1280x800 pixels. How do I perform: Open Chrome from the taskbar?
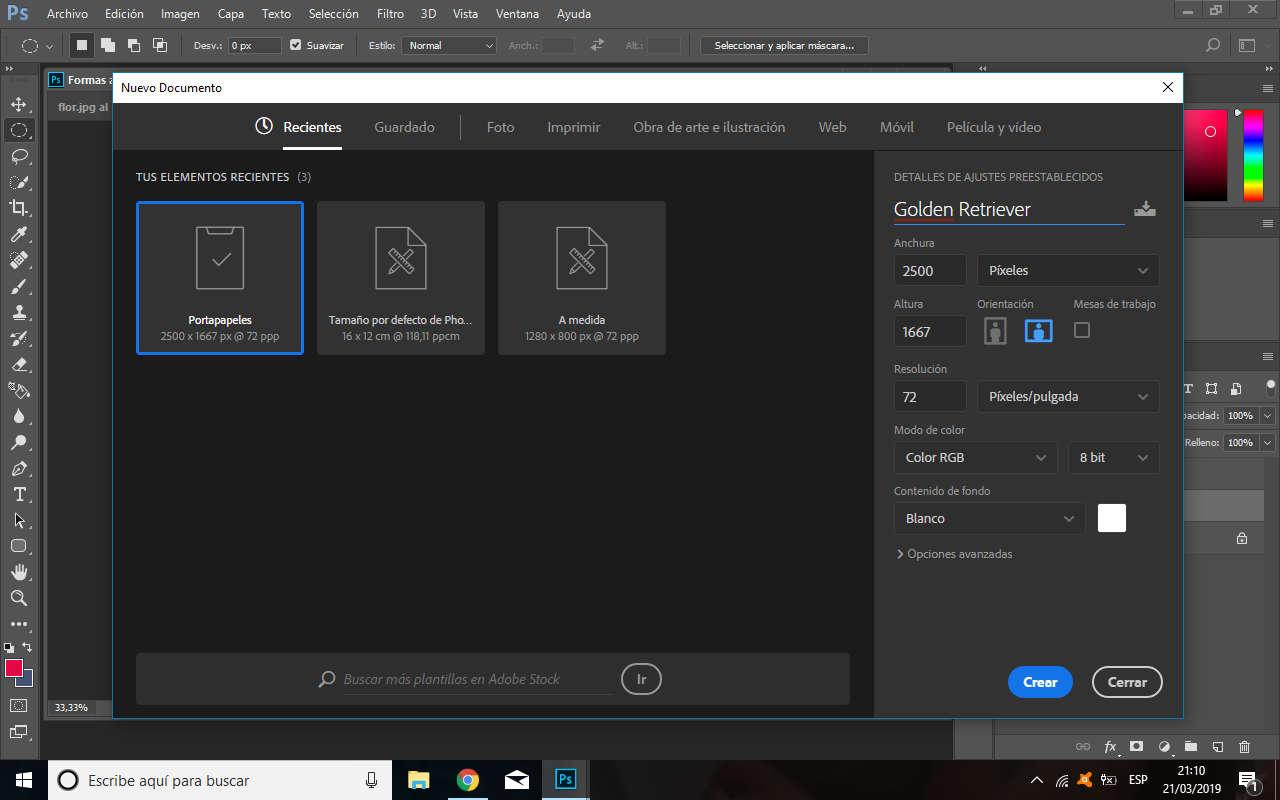467,780
